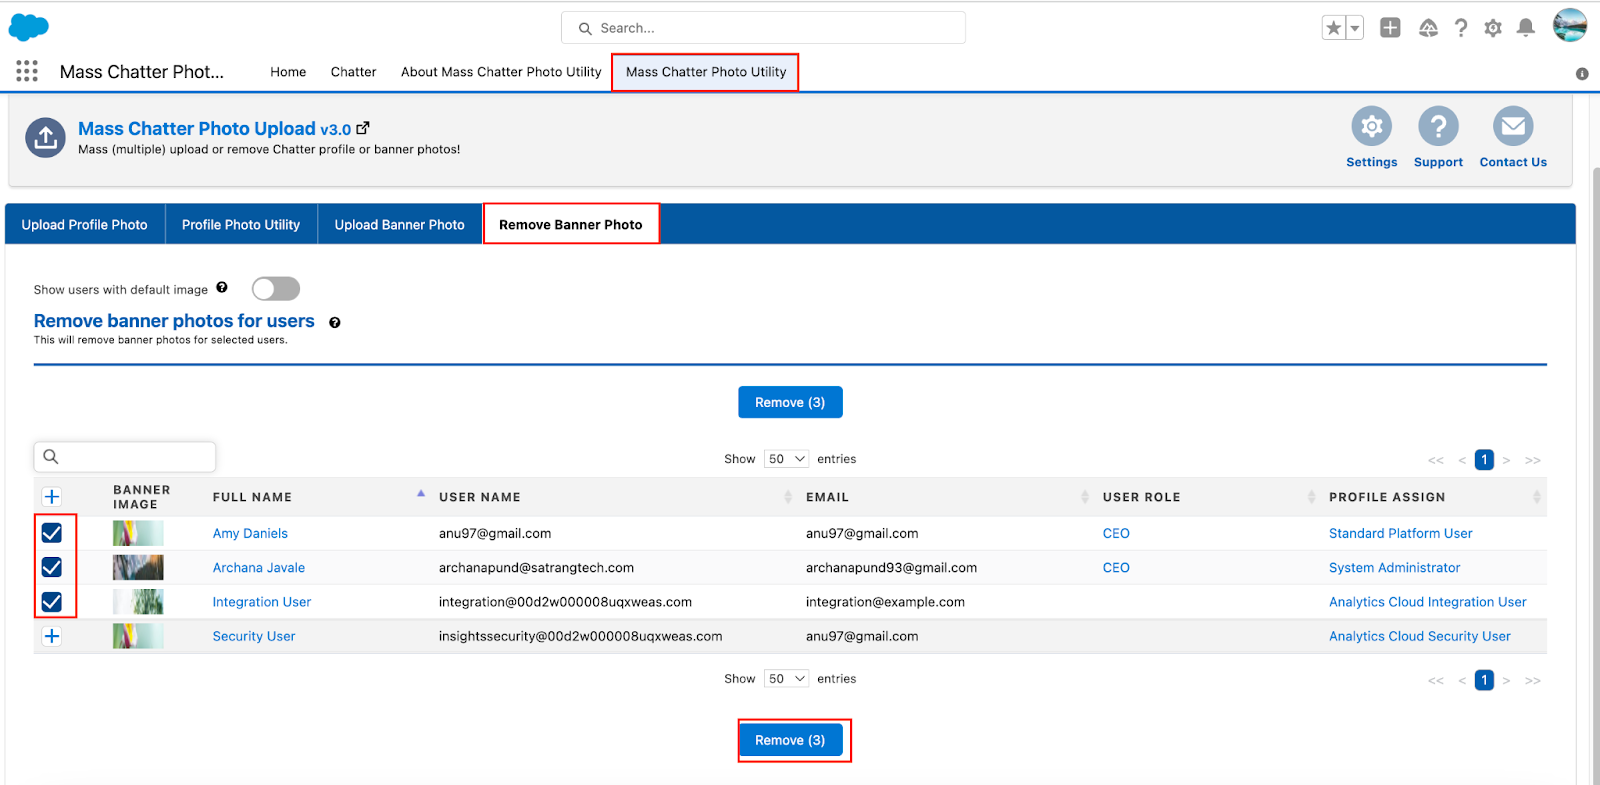Open the CEO role link for Amy Daniels
This screenshot has height=785, width=1600.
pyautogui.click(x=1116, y=533)
